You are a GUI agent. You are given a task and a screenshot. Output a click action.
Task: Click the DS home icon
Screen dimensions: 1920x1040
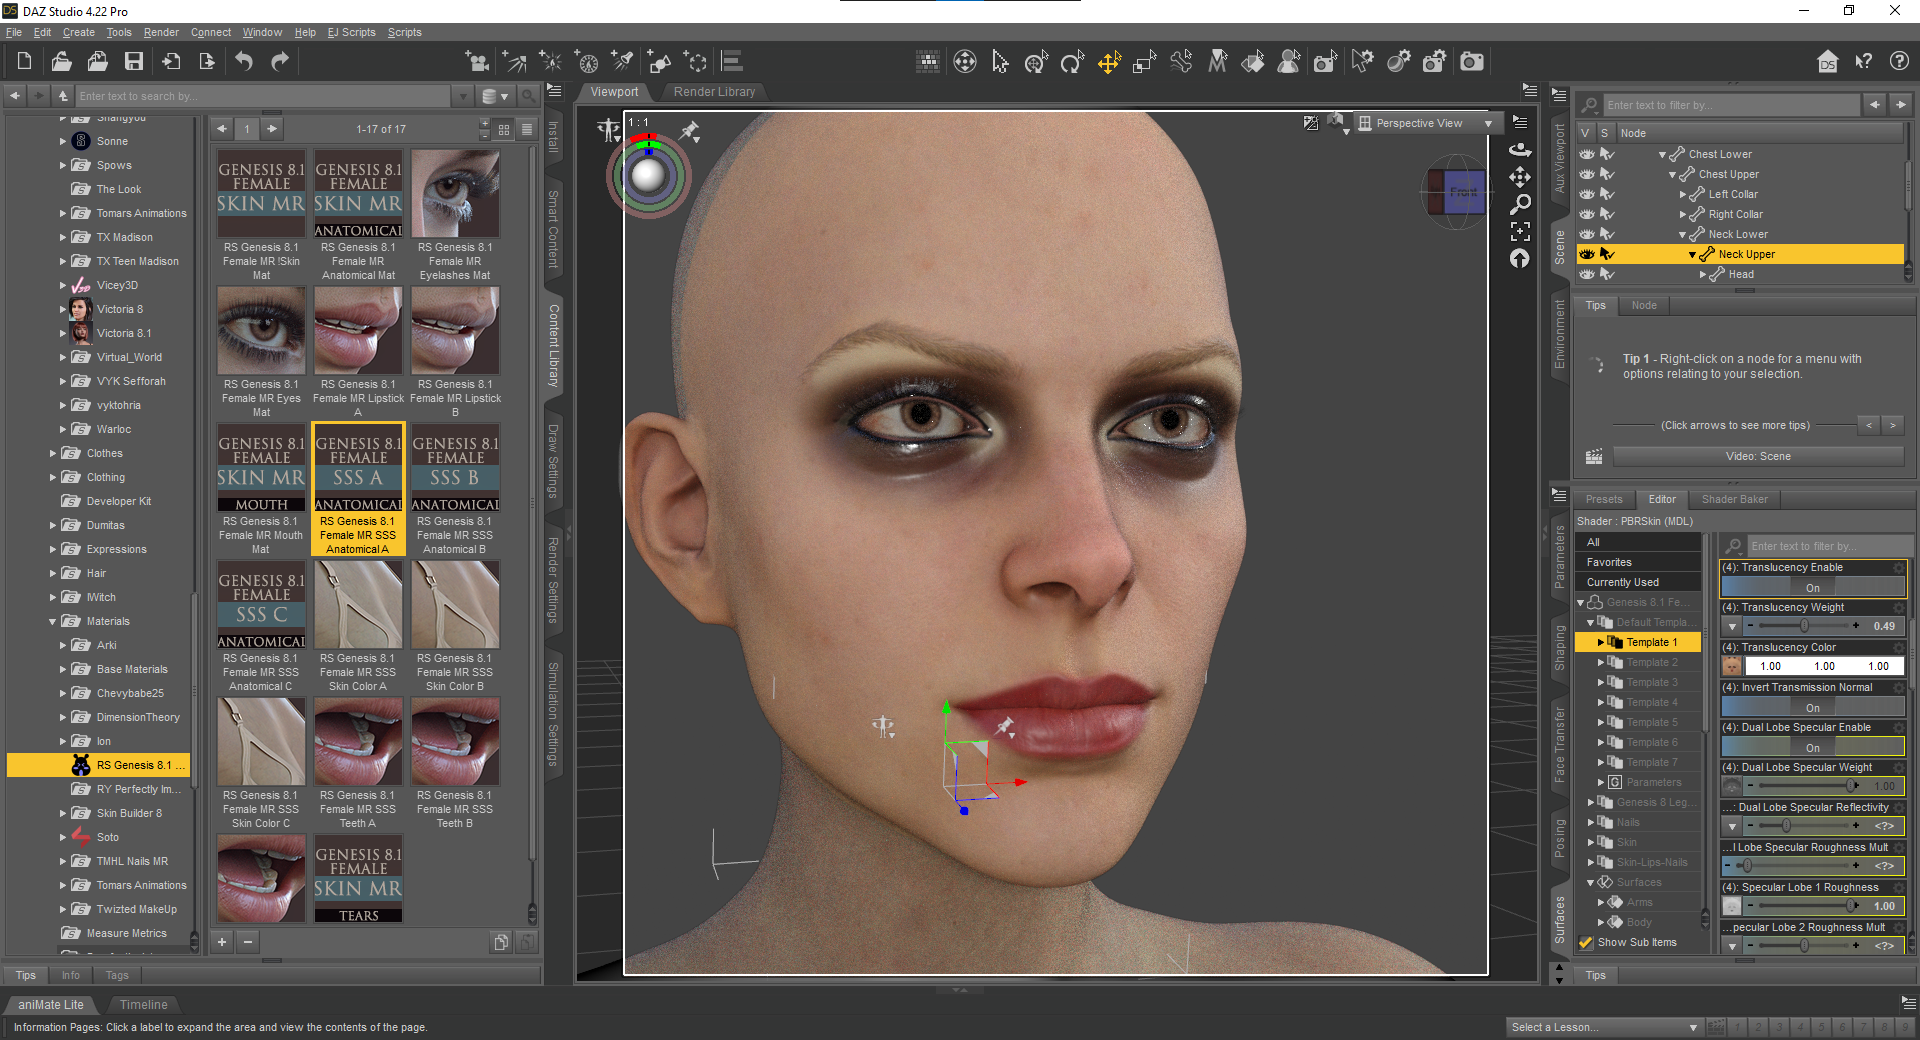click(x=1828, y=62)
